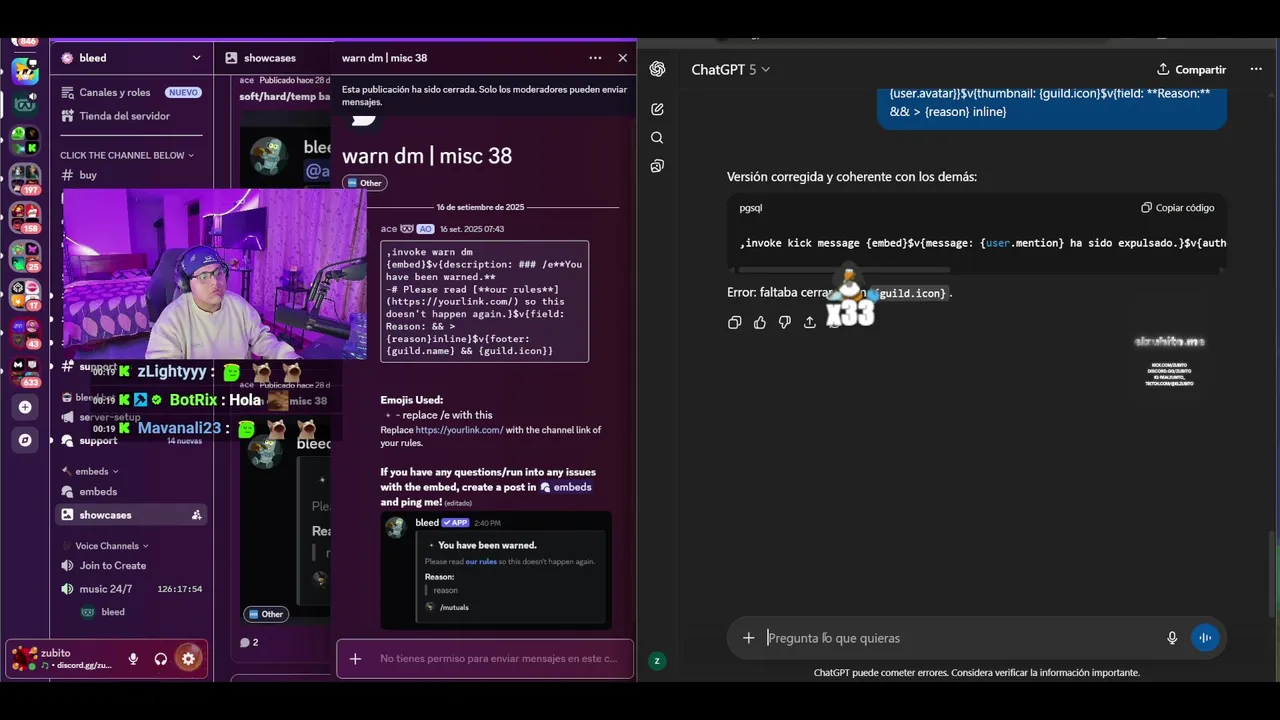This screenshot has height=720, width=1280.
Task: Select the showcases channel in sidebar
Action: click(131, 515)
